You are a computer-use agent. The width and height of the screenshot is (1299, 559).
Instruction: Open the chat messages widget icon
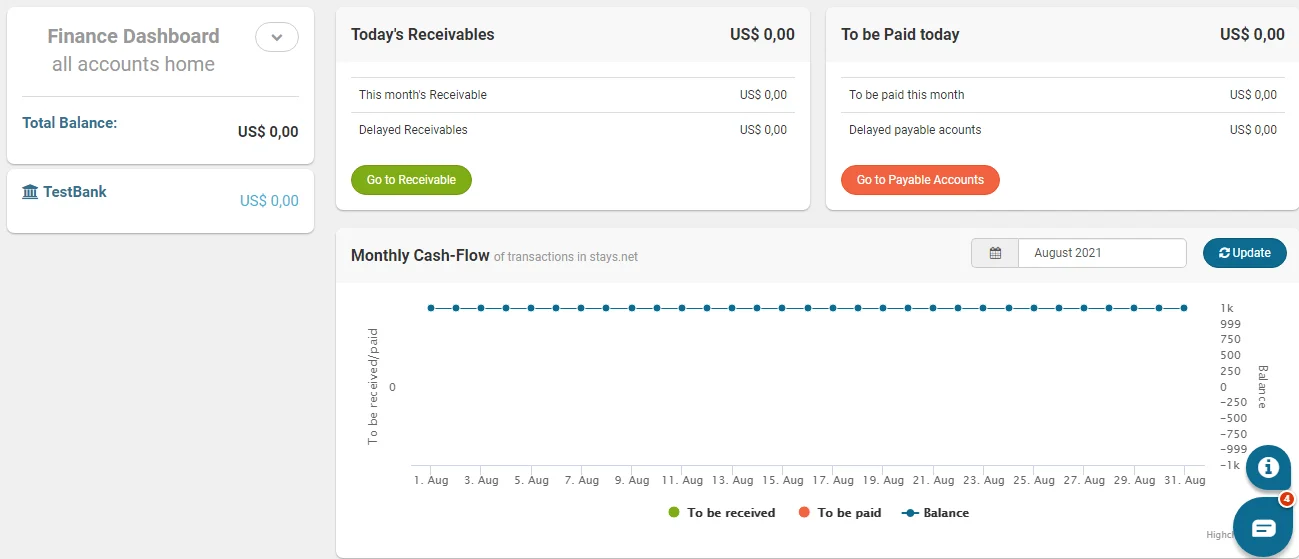[1263, 527]
